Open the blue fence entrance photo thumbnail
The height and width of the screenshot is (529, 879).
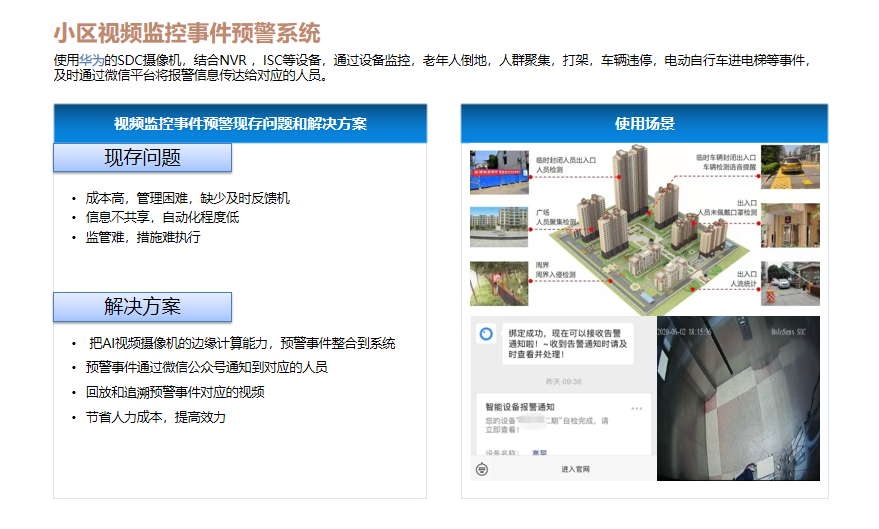click(499, 171)
